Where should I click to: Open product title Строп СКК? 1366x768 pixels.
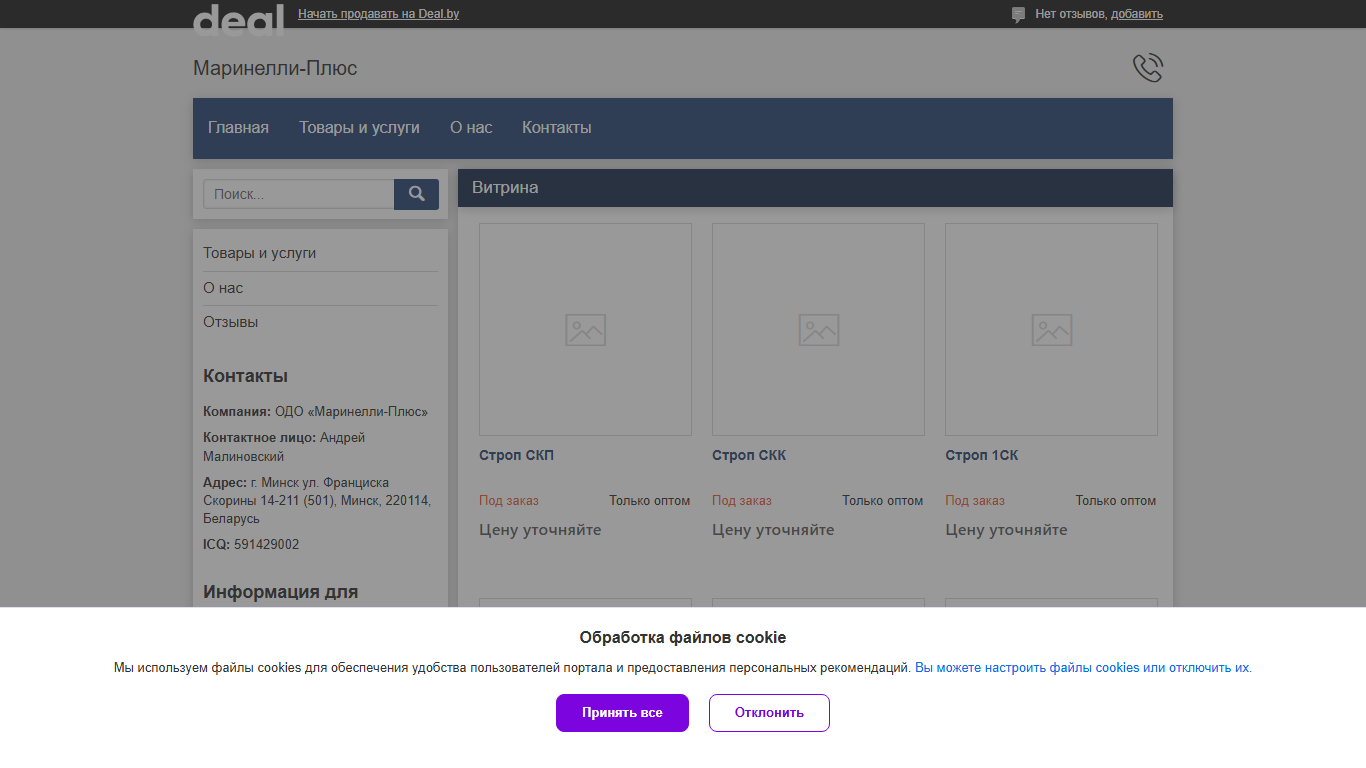(749, 455)
